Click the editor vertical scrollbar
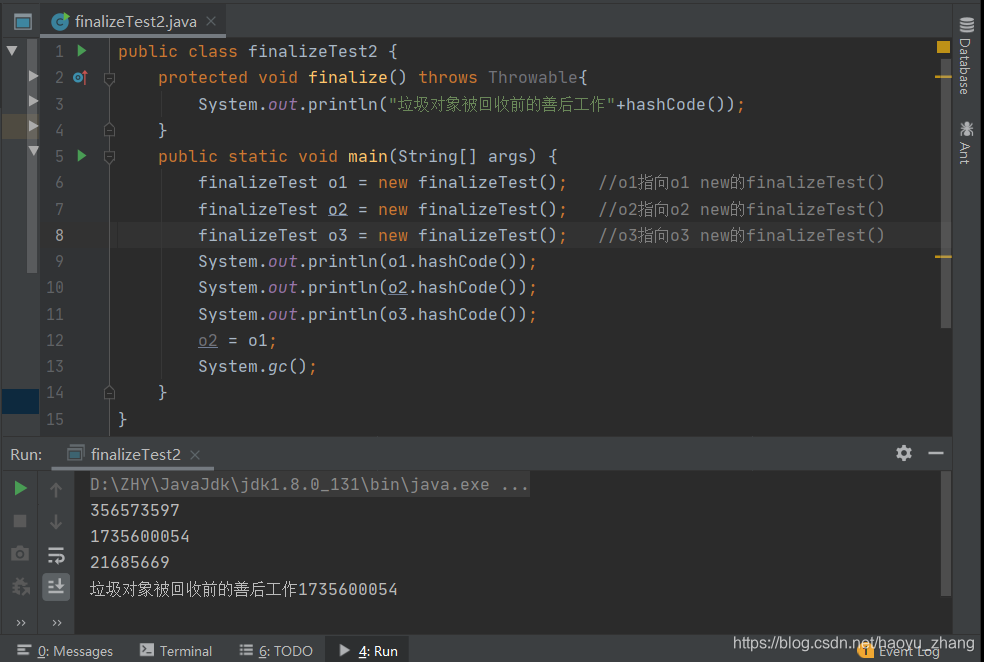Viewport: 984px width, 662px height. tap(946, 193)
